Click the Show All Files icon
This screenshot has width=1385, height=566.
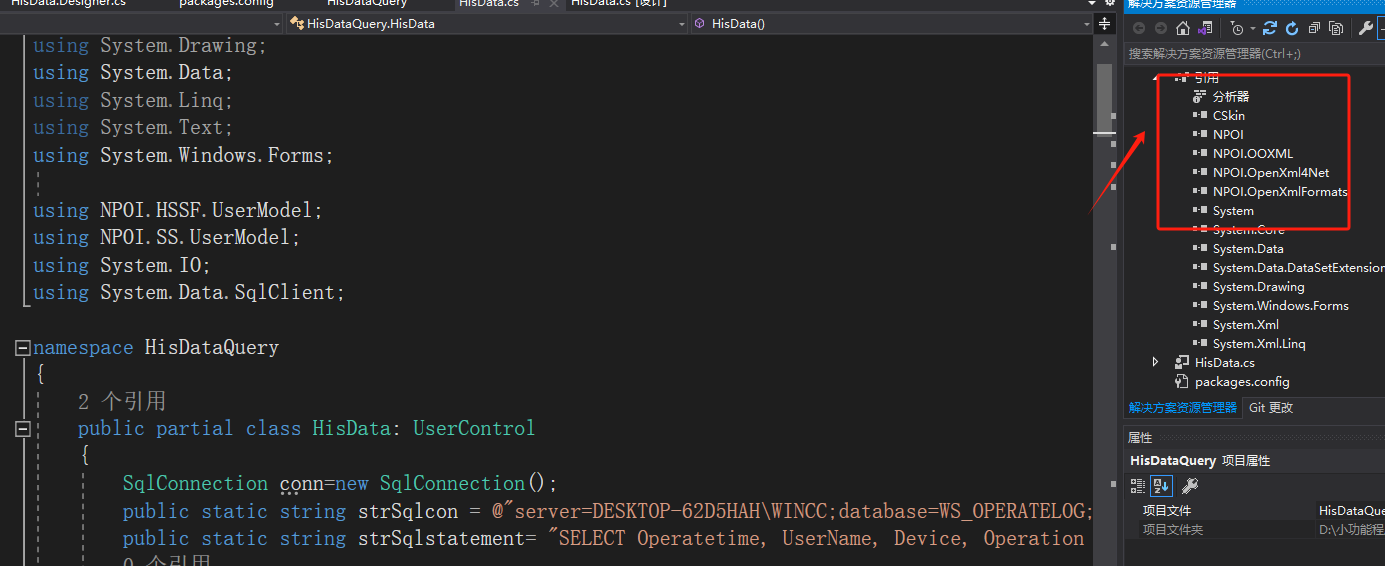[x=1334, y=29]
